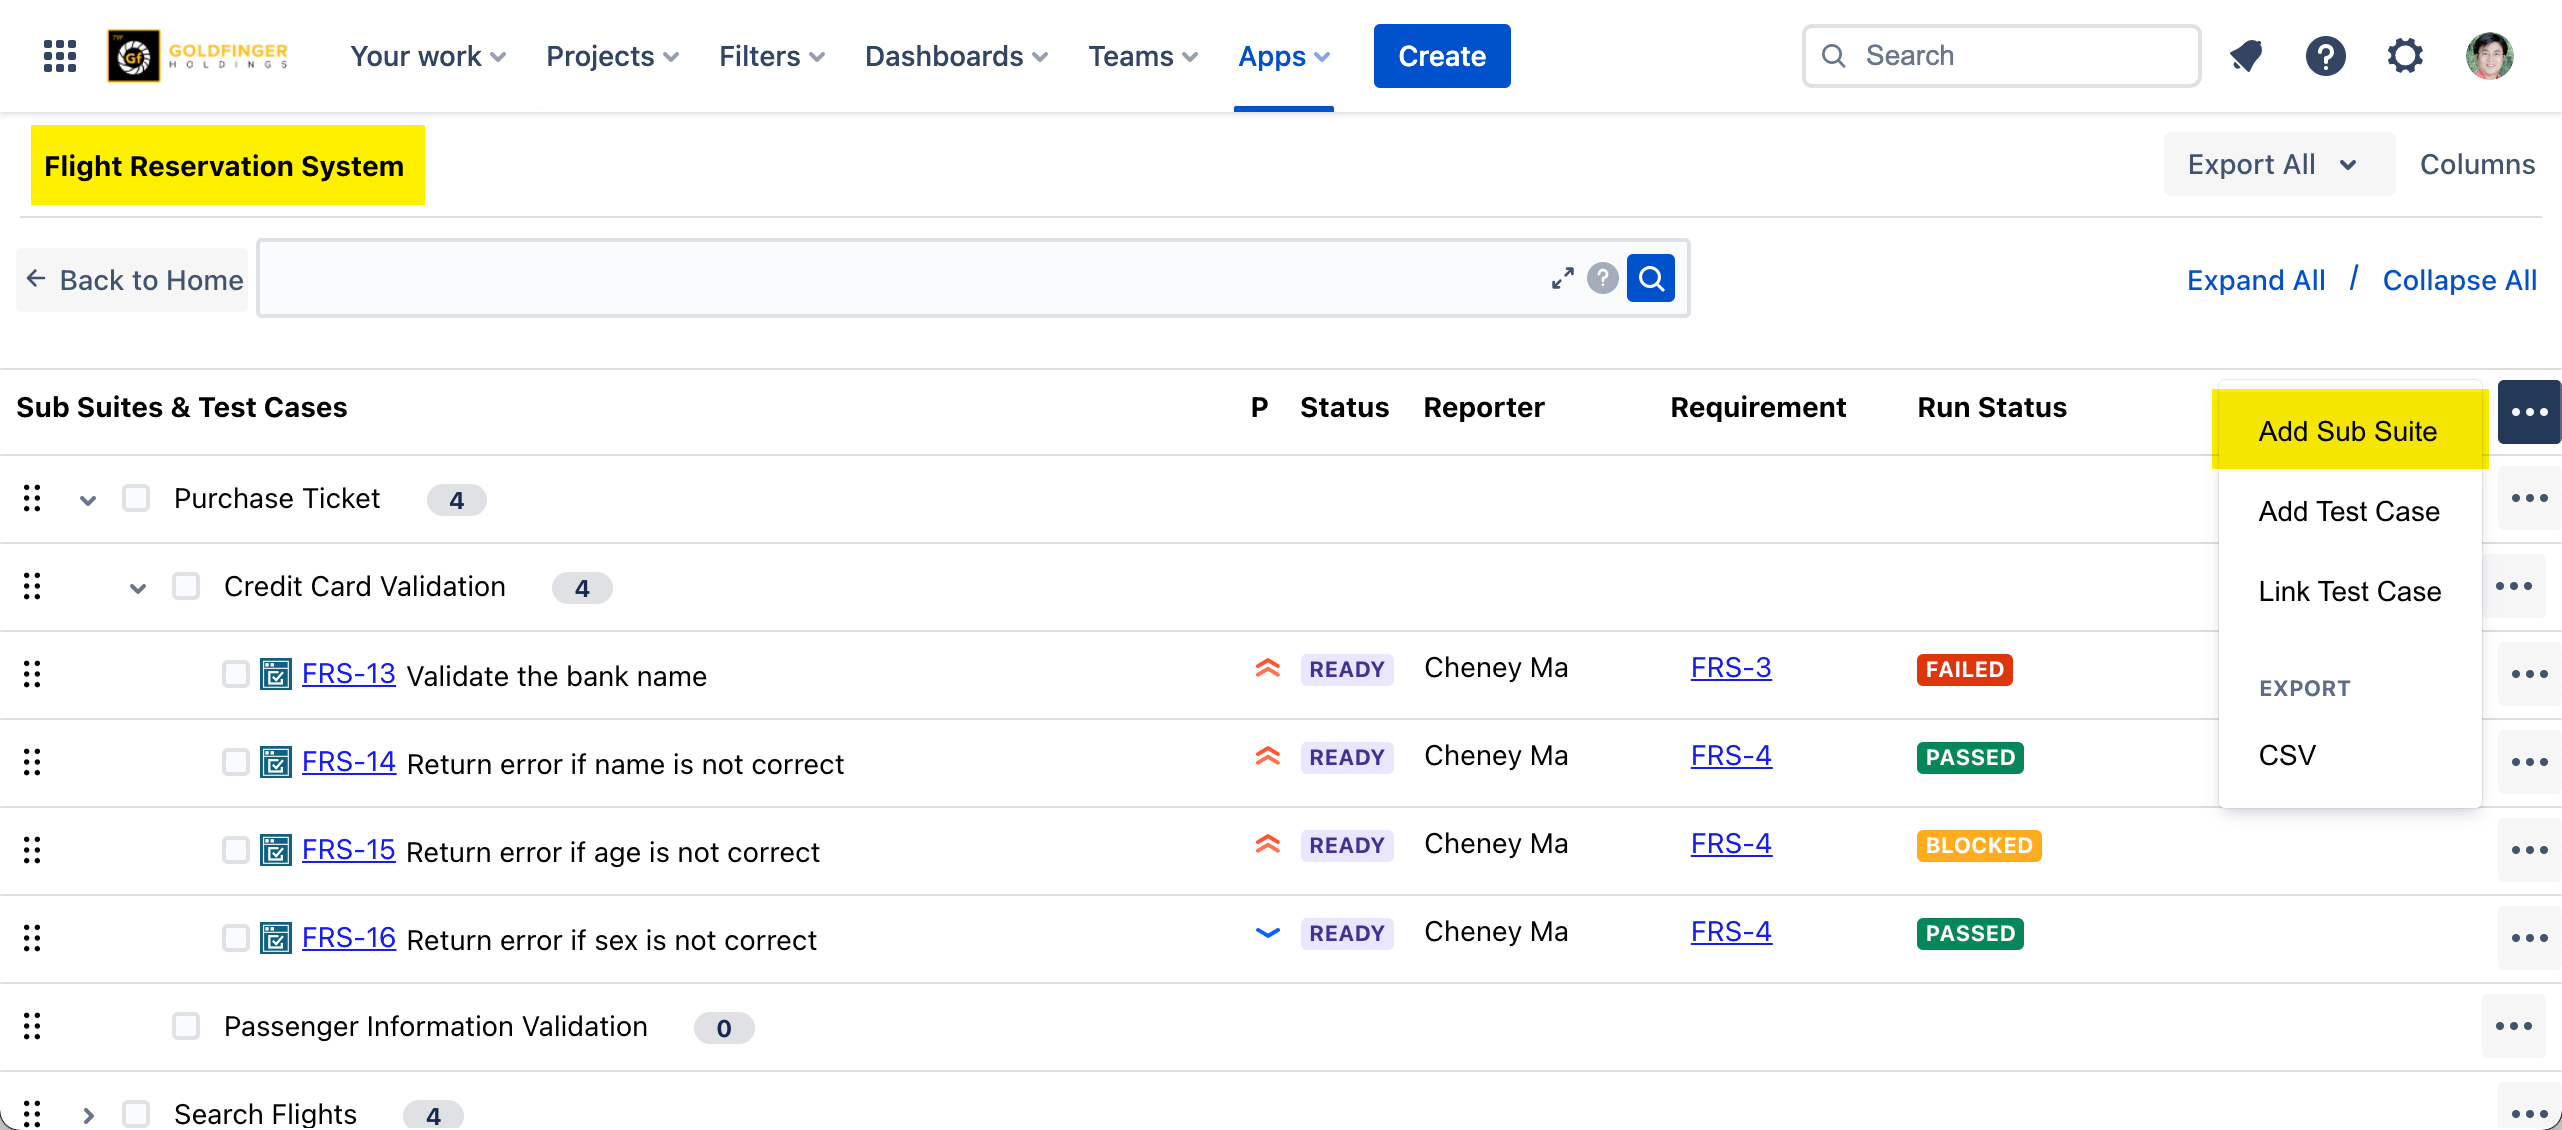This screenshot has height=1130, width=2562.
Task: Click into the test case query input field
Action: coord(900,278)
